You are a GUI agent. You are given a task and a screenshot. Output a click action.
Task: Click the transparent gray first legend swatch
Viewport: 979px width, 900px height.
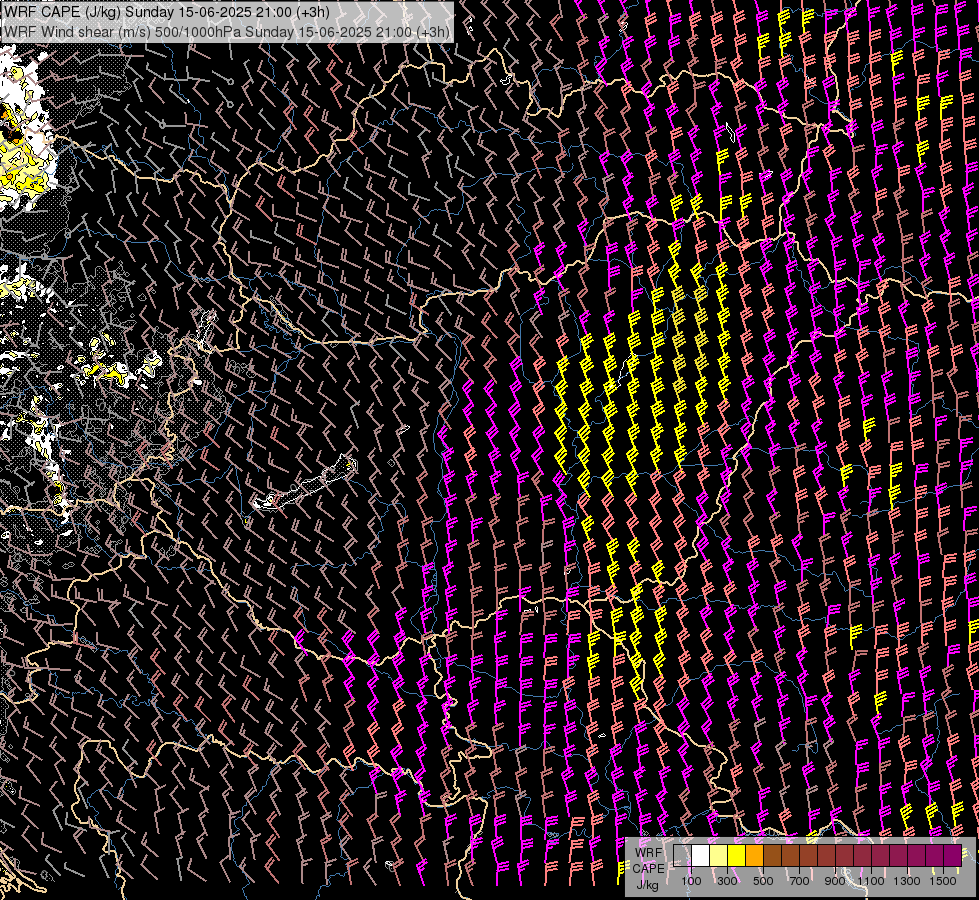(682, 855)
